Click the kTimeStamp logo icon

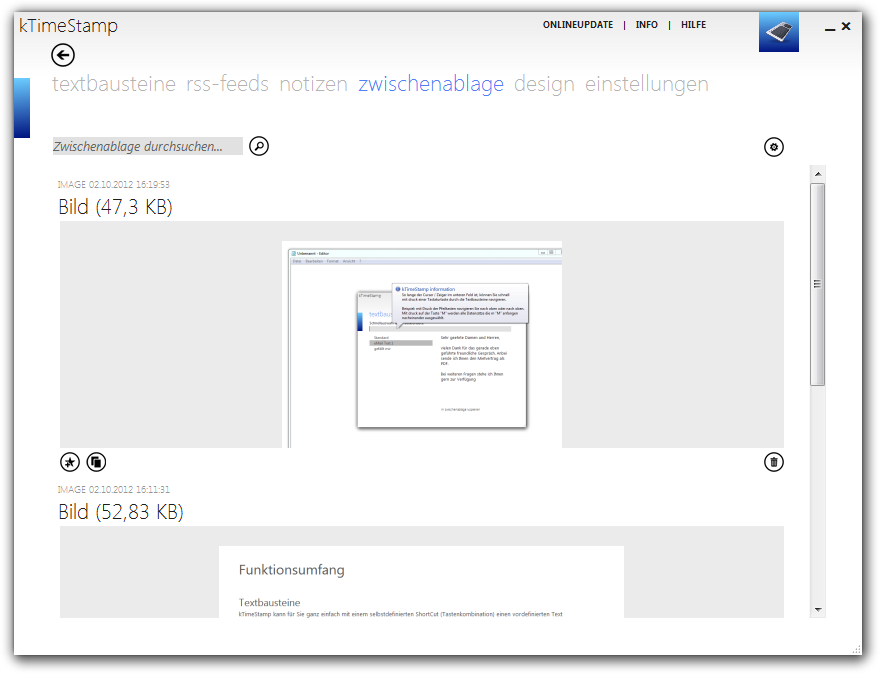click(779, 32)
